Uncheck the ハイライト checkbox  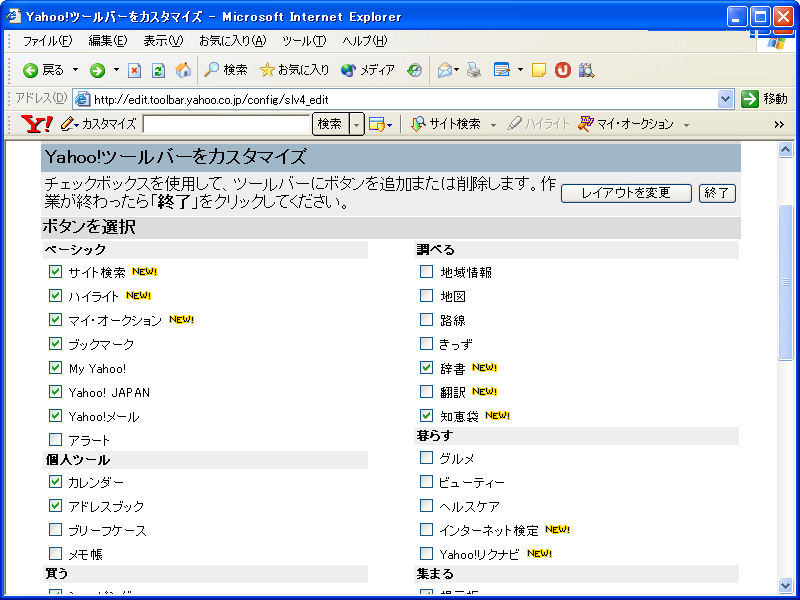pos(55,295)
